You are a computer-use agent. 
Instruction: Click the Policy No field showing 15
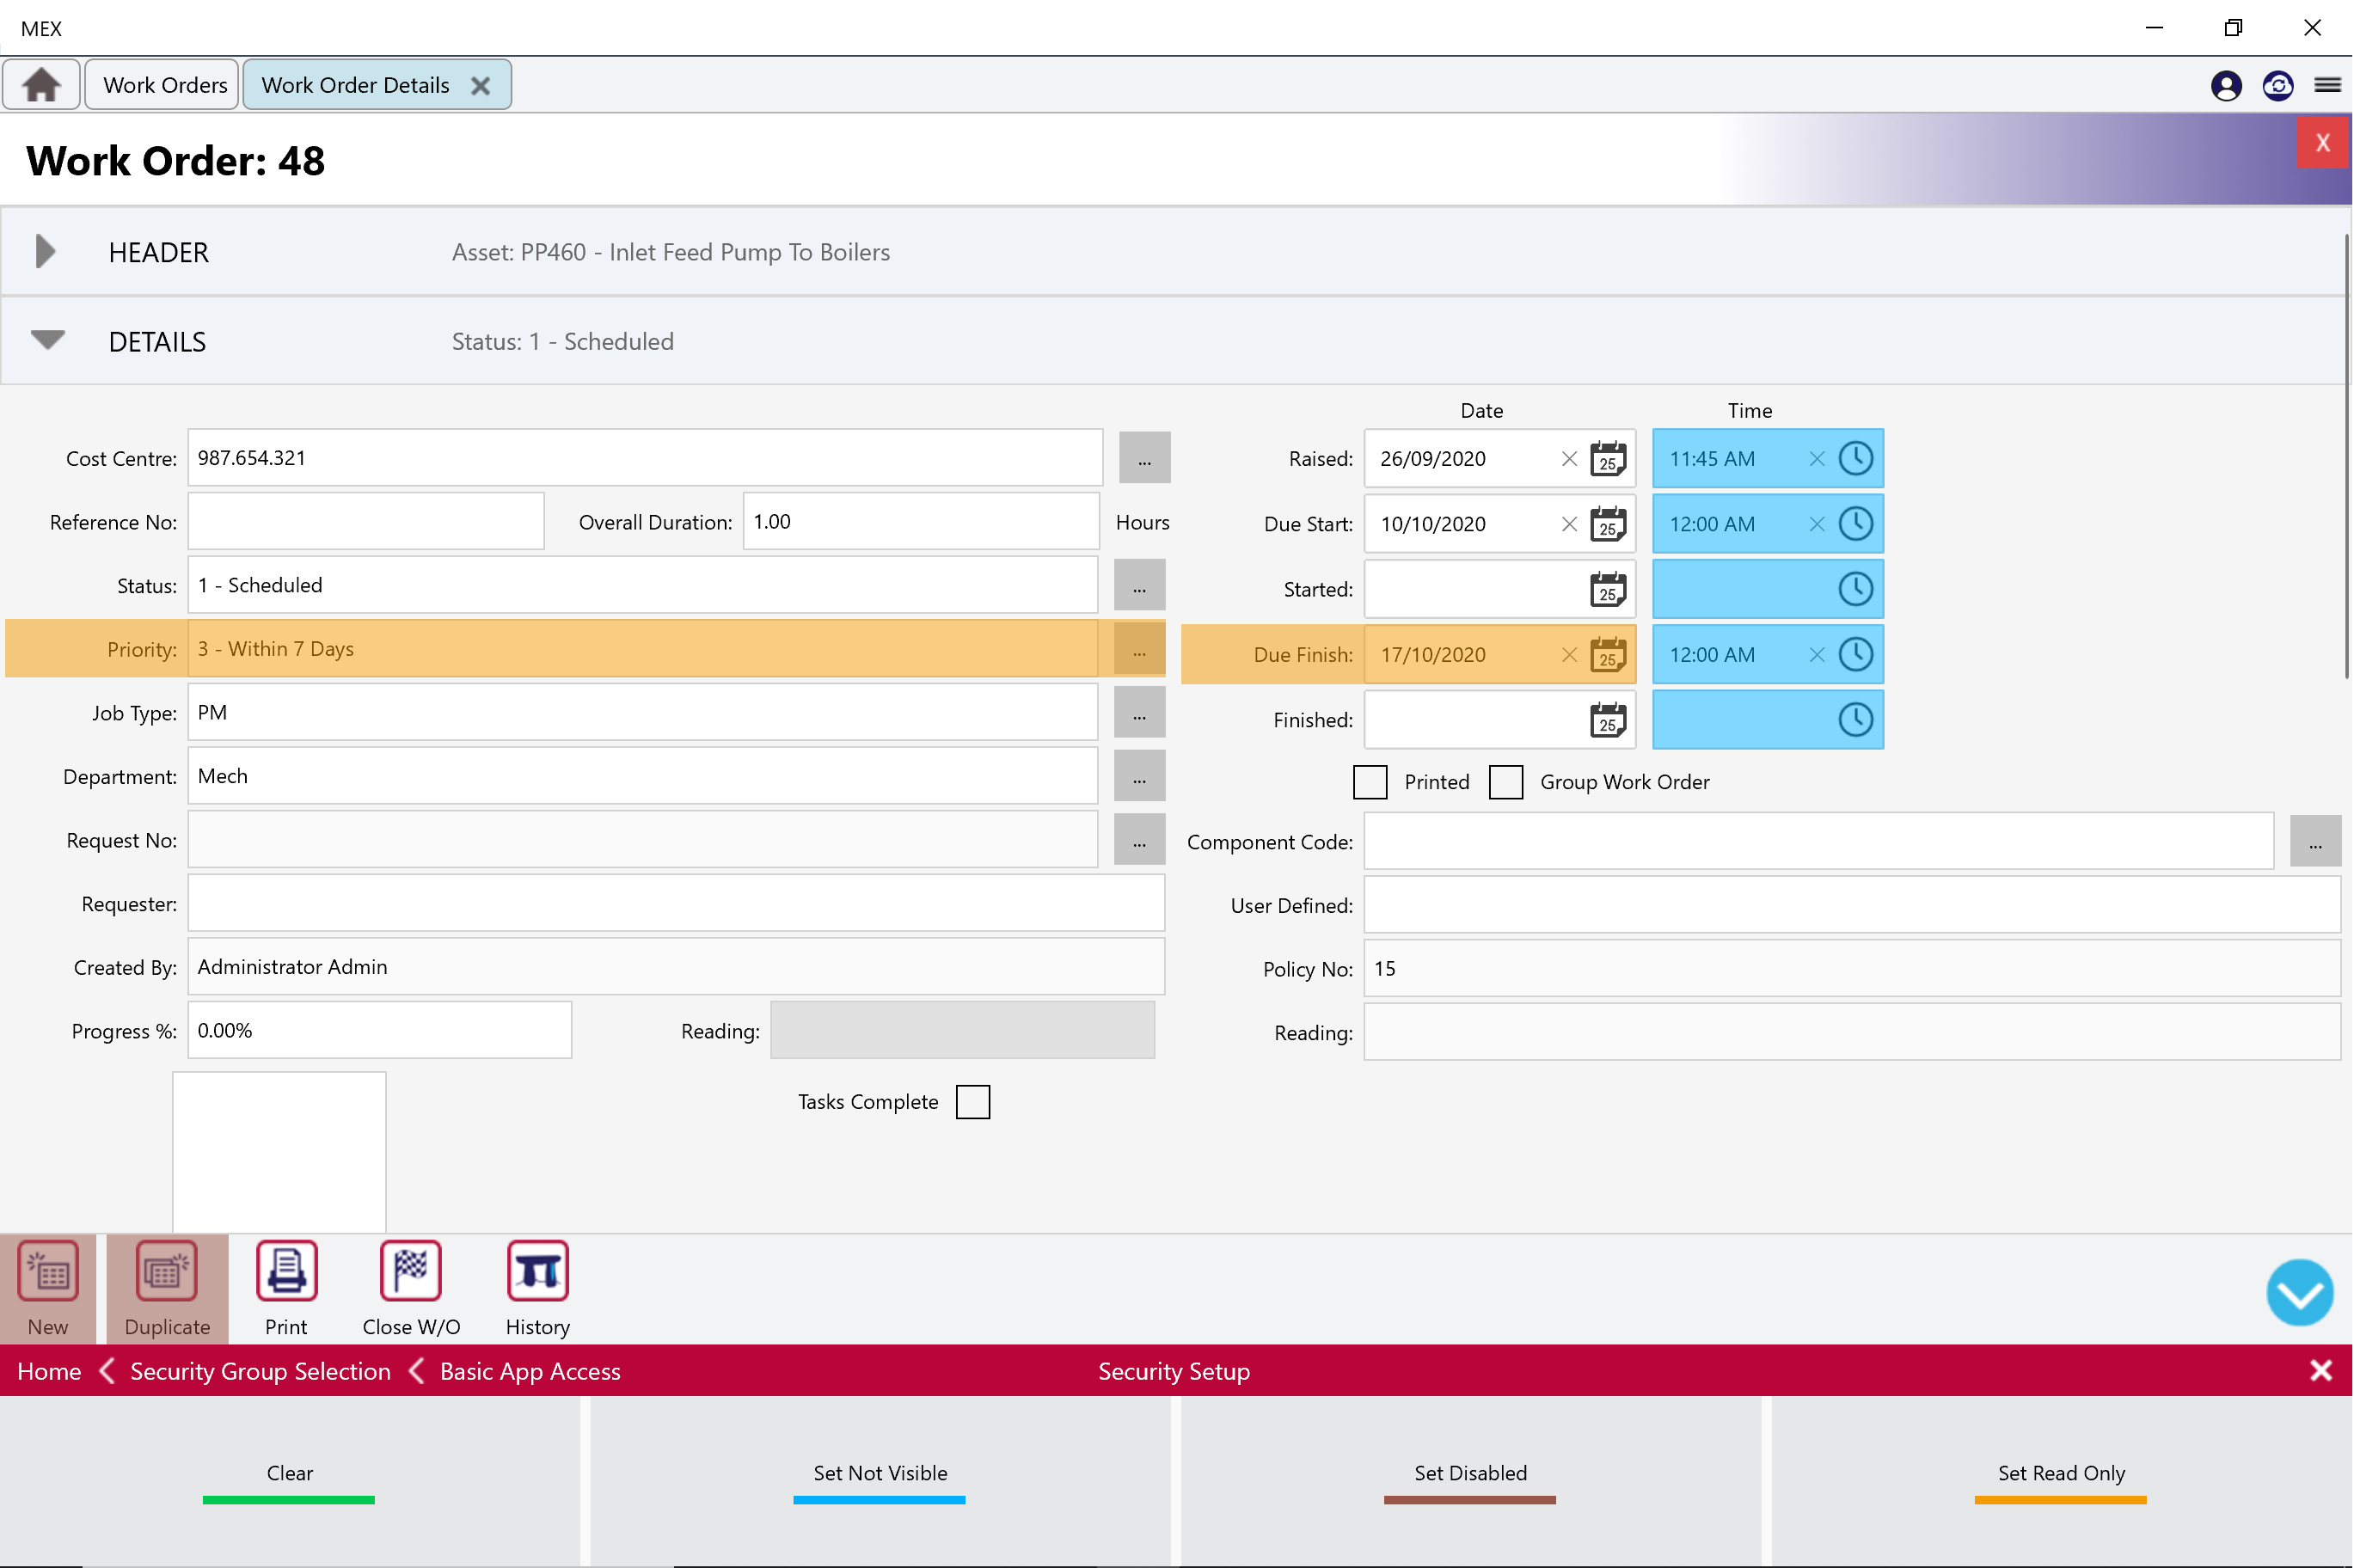[x=1852, y=969]
